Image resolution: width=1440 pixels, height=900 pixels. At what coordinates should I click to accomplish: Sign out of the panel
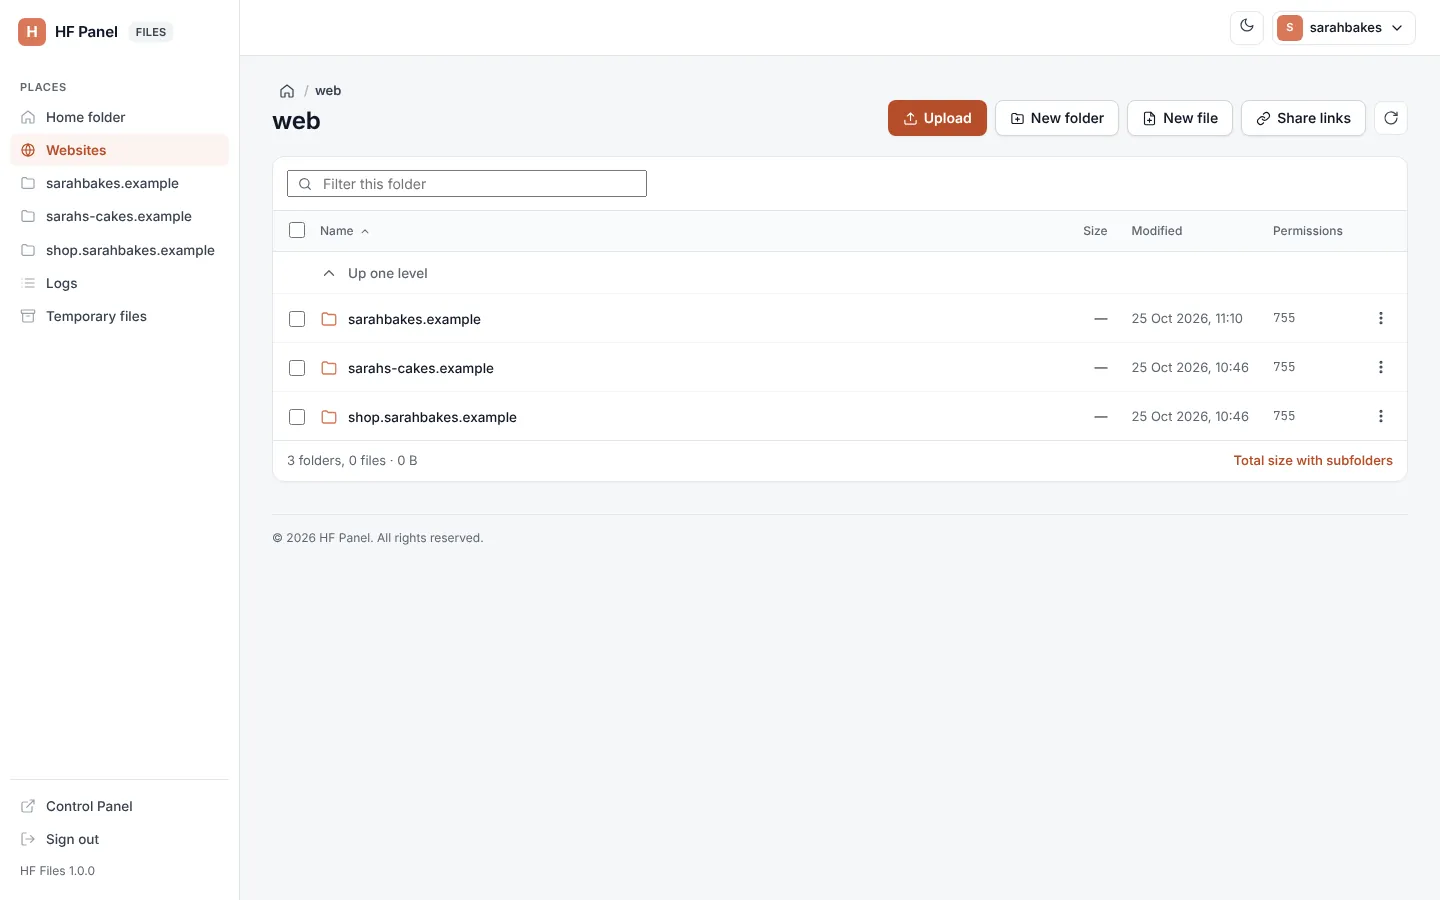(119, 839)
